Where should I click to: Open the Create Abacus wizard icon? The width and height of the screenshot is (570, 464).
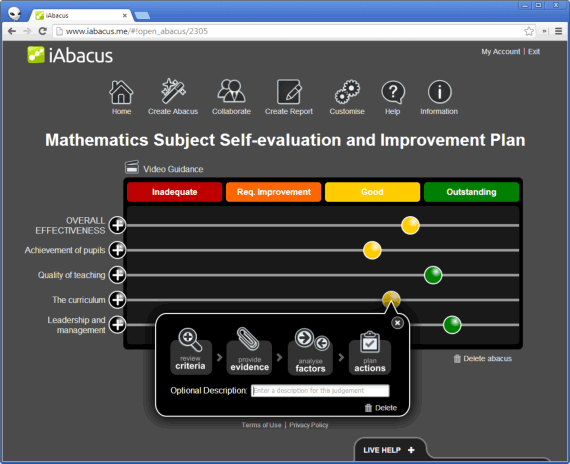(x=173, y=91)
